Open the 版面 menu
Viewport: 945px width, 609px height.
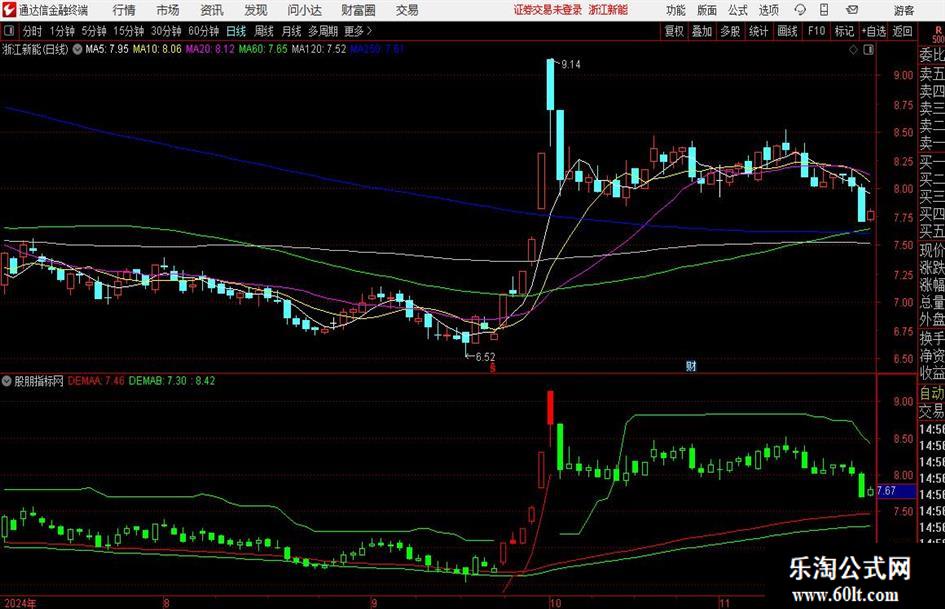click(706, 10)
